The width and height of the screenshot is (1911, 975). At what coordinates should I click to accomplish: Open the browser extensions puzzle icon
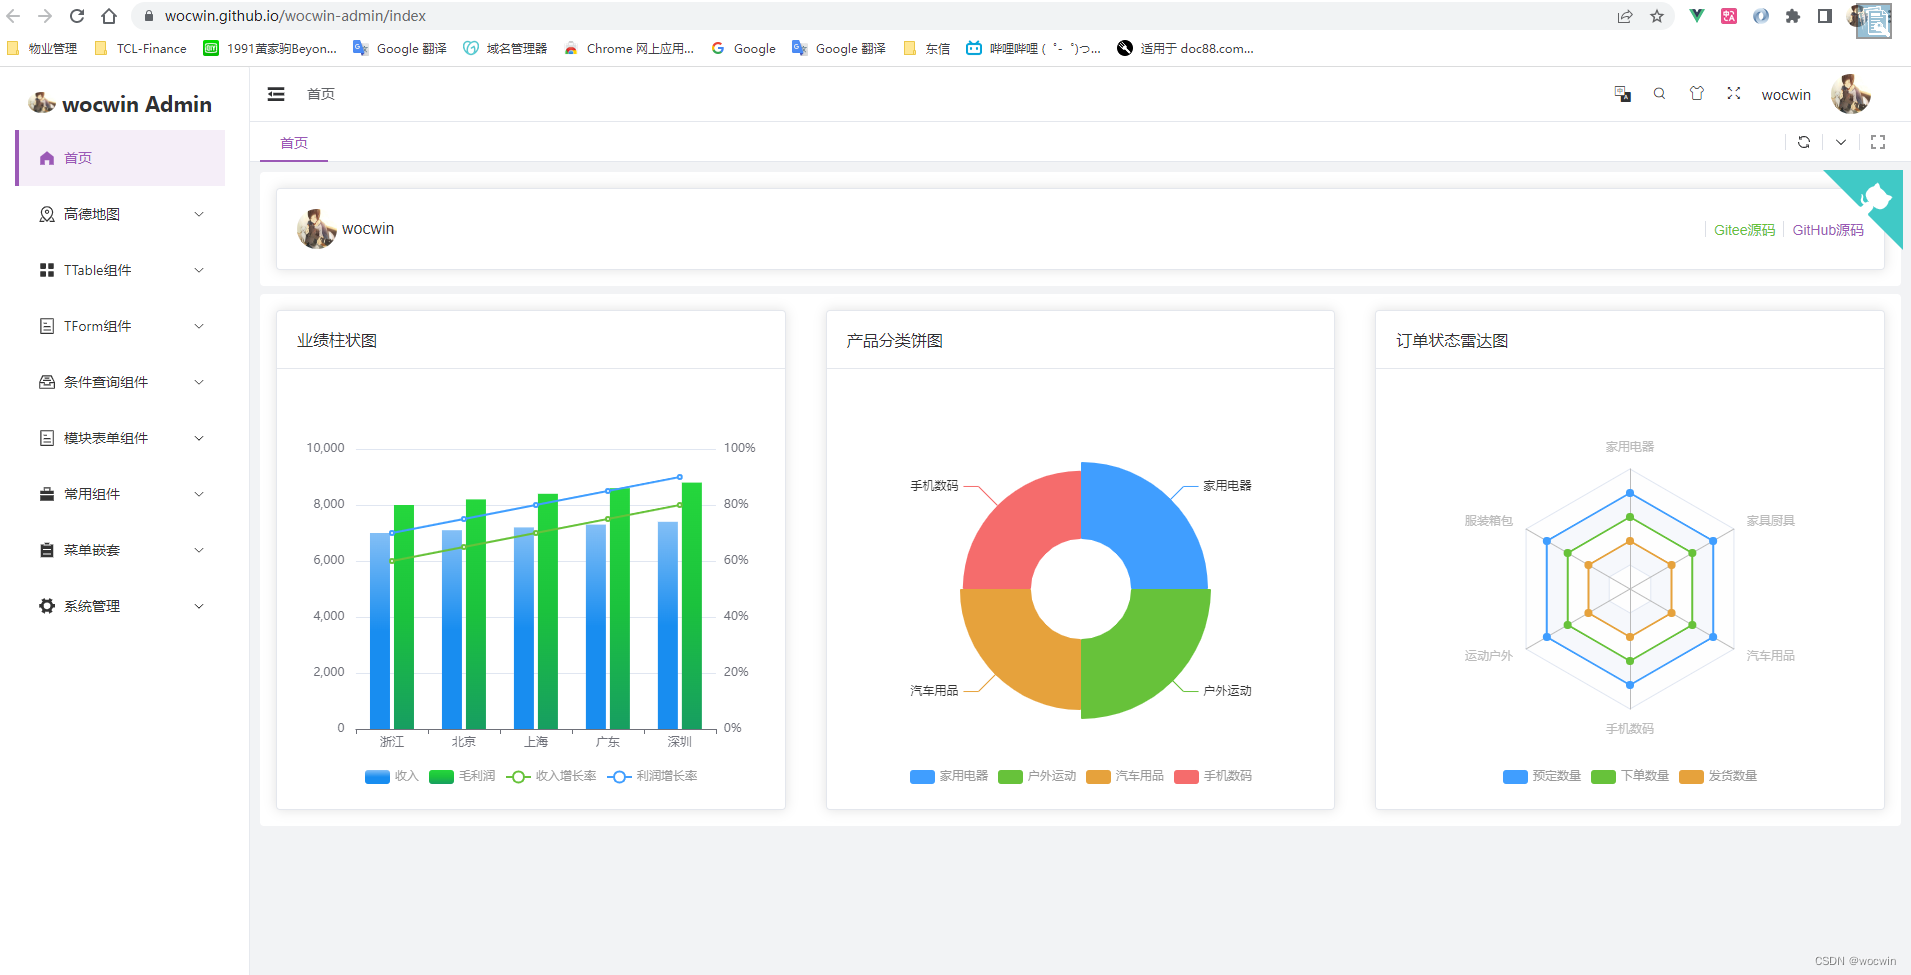pyautogui.click(x=1793, y=16)
